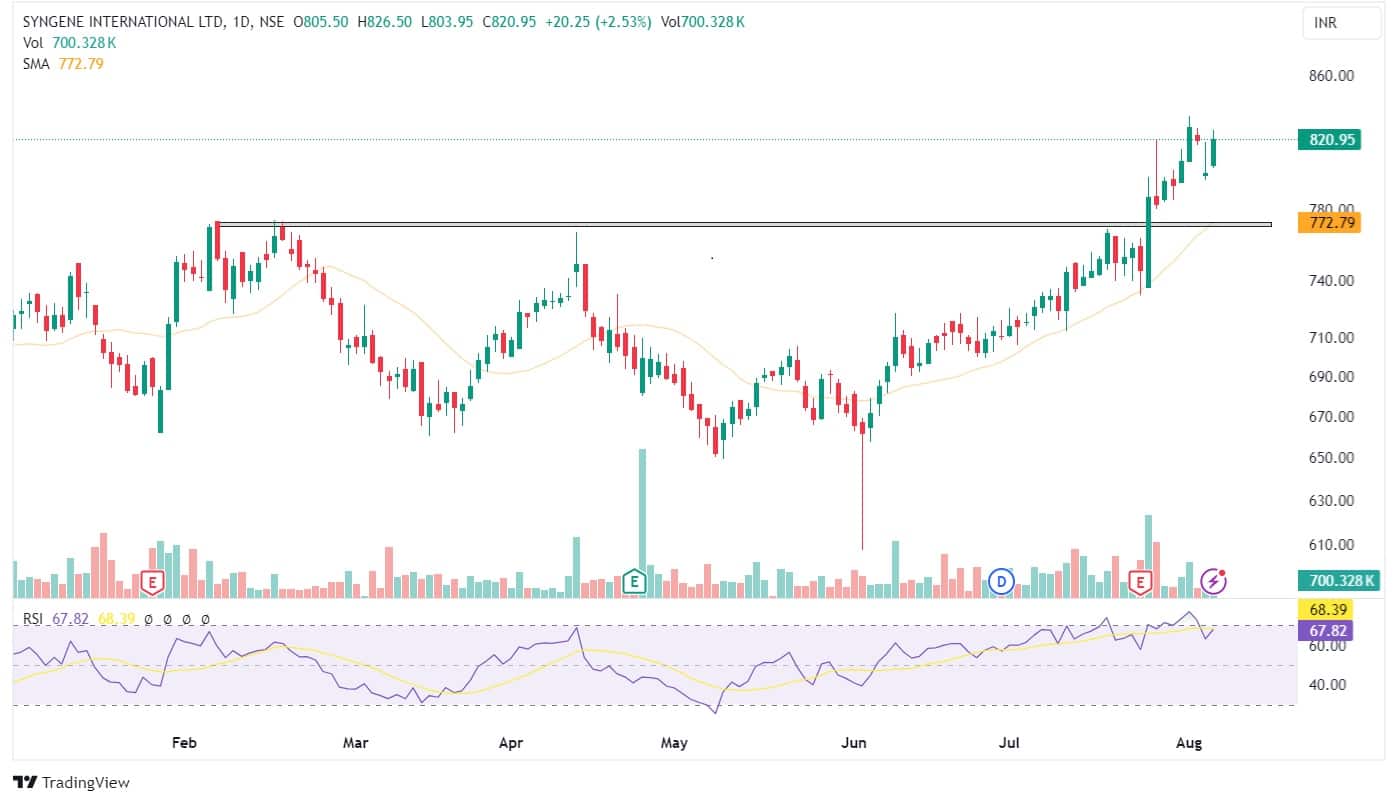Screen dimensions: 1398x804
Task: Click the 740.00 price axis label
Action: (x=1332, y=280)
